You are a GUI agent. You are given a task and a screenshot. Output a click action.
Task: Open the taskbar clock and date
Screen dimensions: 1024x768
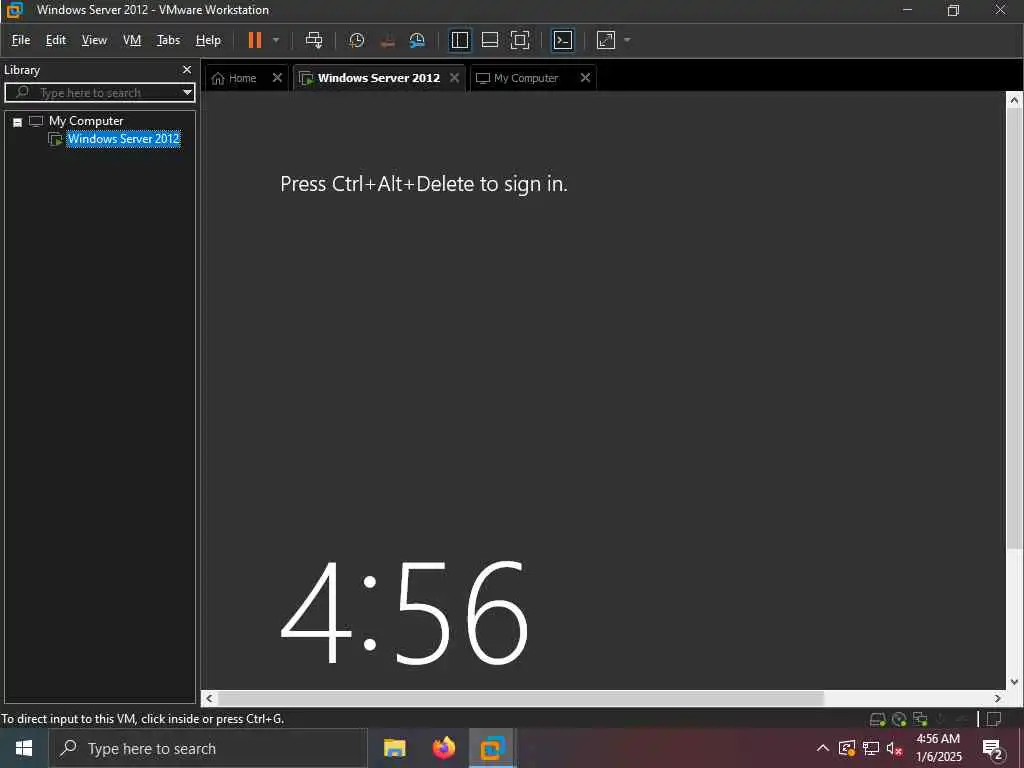(938, 748)
